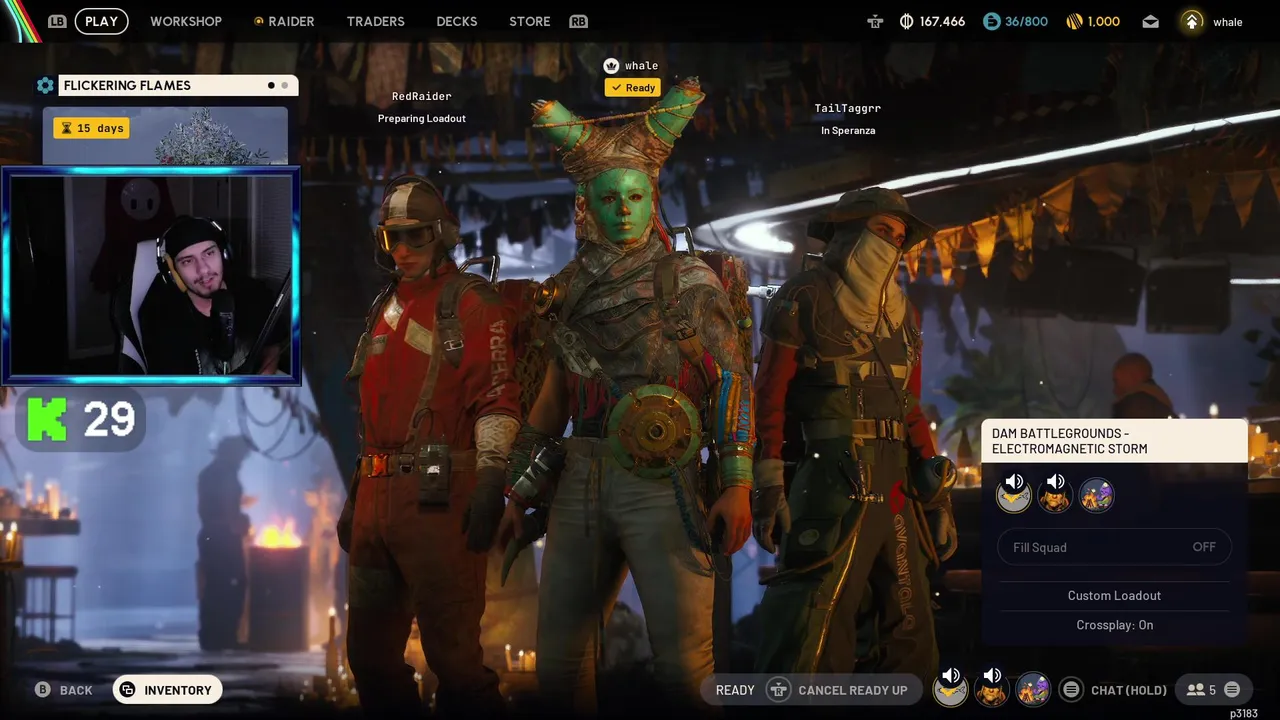Viewport: 1280px width, 720px height.
Task: Click the 15 days timer badge
Action: [91, 128]
